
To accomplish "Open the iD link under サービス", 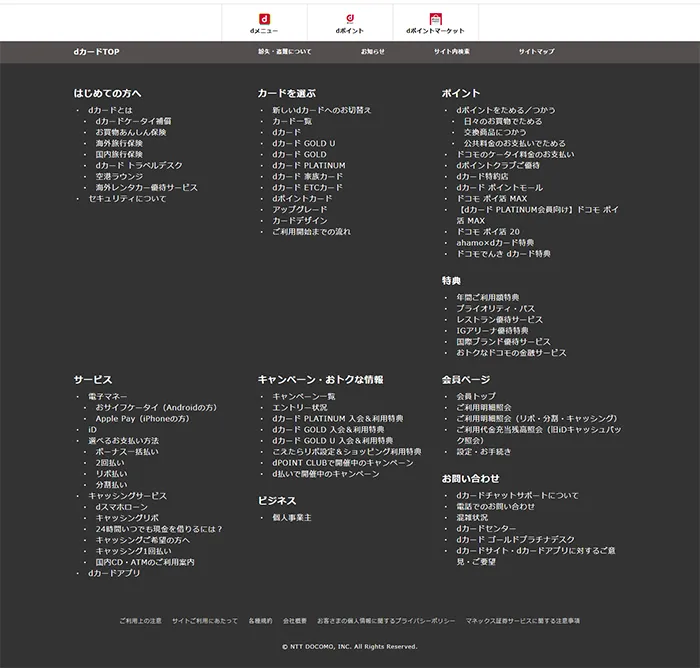I will click(92, 430).
